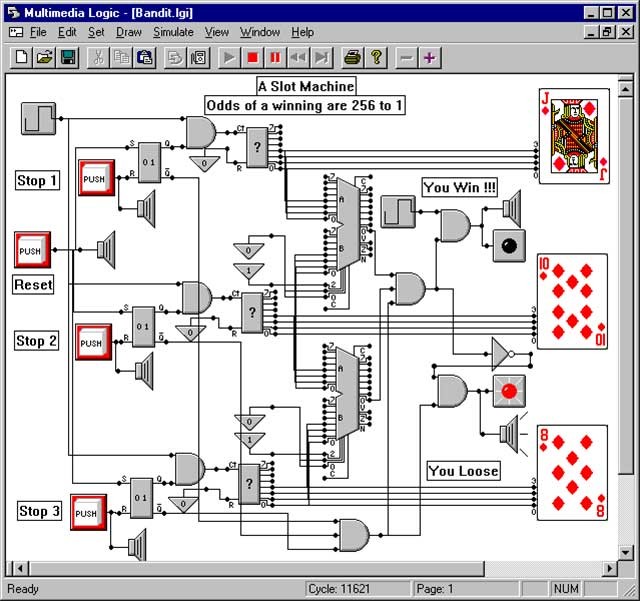Save the circuit with the floppy disk icon
Image resolution: width=640 pixels, height=601 pixels.
point(67,57)
